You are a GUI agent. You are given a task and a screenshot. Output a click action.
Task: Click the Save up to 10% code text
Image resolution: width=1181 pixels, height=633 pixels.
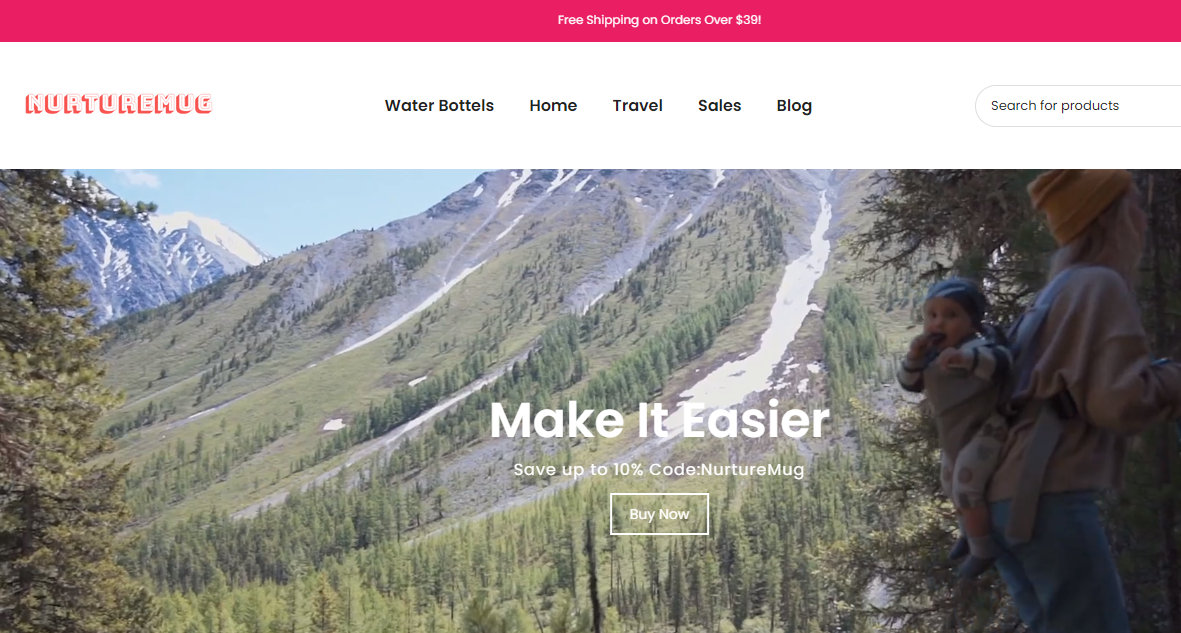point(659,469)
